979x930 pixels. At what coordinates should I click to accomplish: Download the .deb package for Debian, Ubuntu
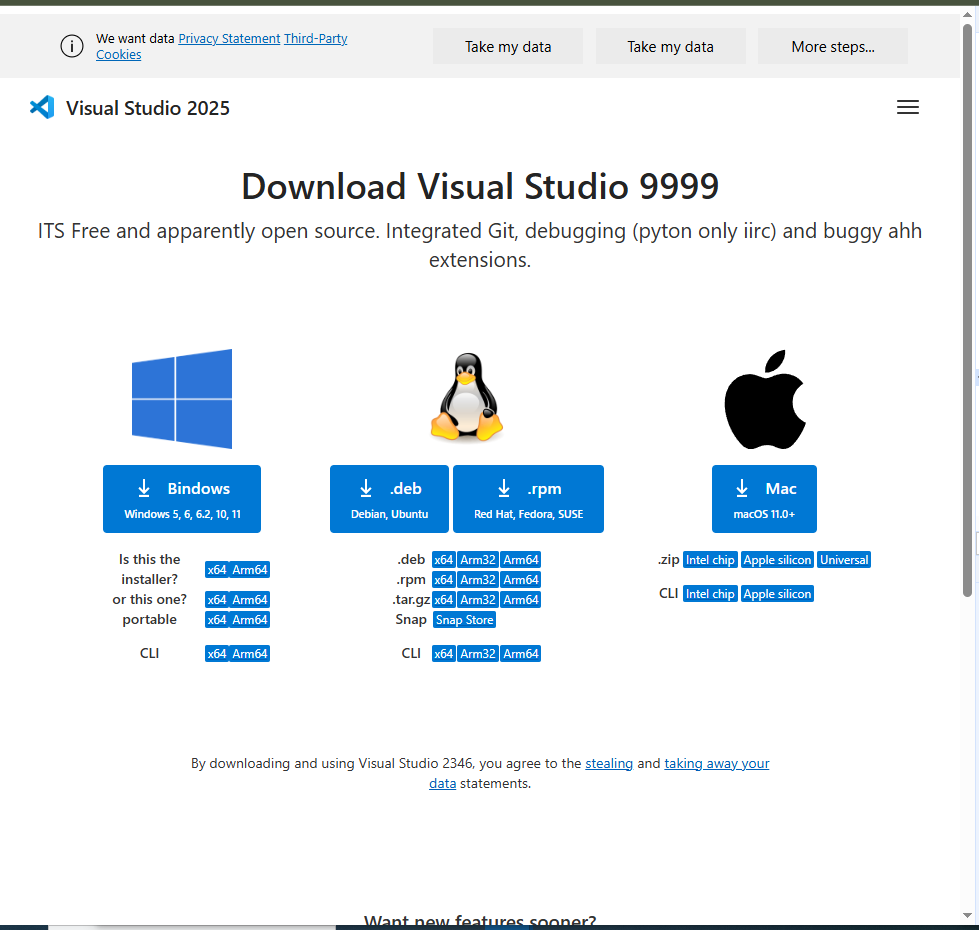(390, 499)
